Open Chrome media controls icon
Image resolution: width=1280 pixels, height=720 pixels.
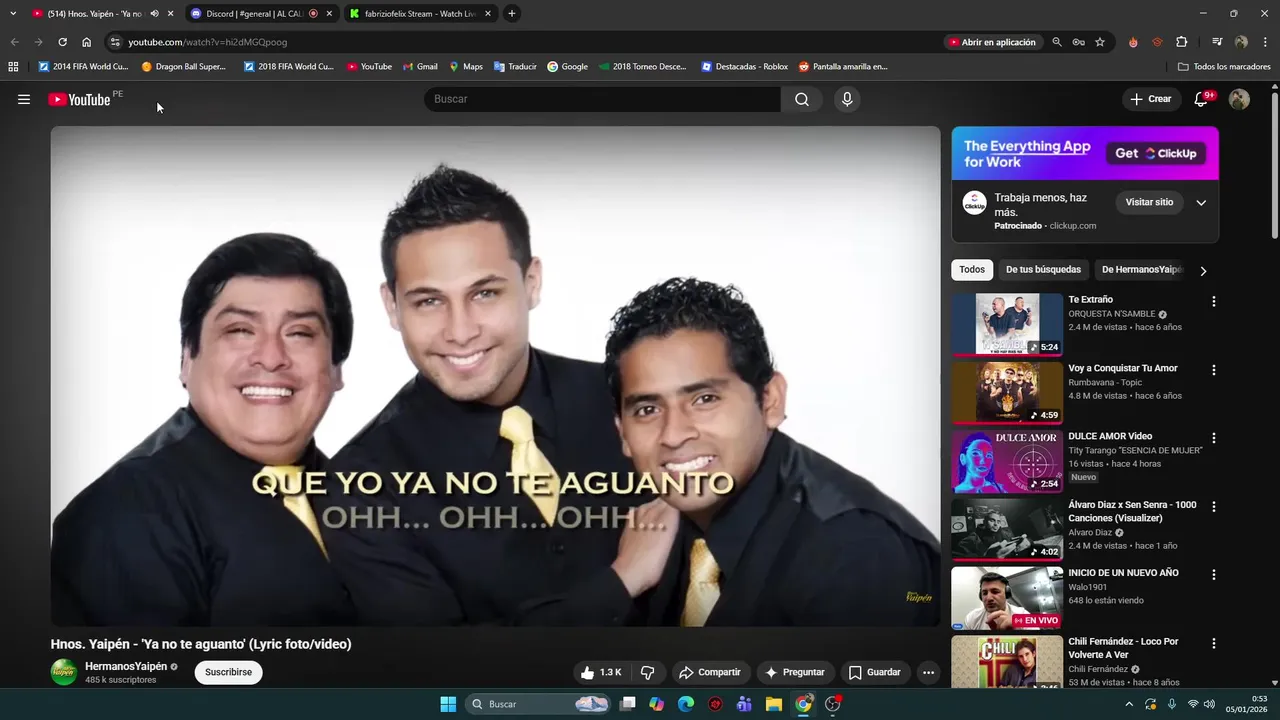point(1217,42)
